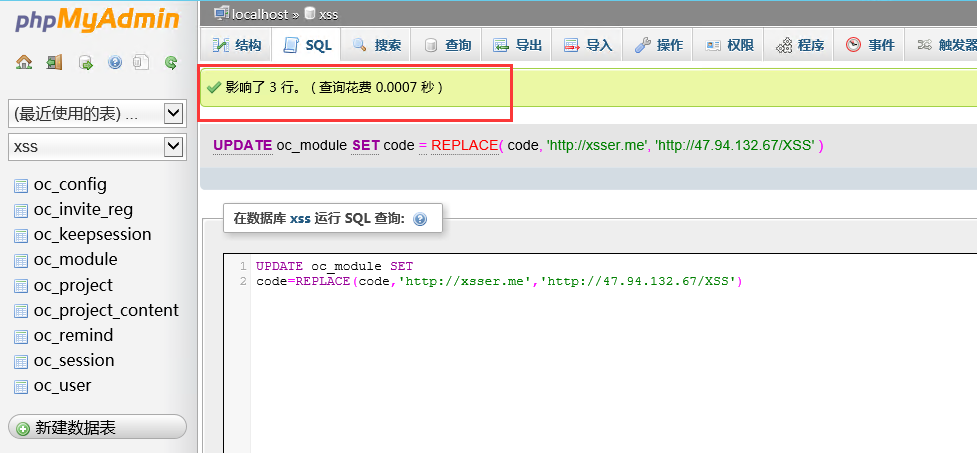Image resolution: width=977 pixels, height=453 pixels.
Task: Switch to the 结构 tab
Action: coord(237,45)
